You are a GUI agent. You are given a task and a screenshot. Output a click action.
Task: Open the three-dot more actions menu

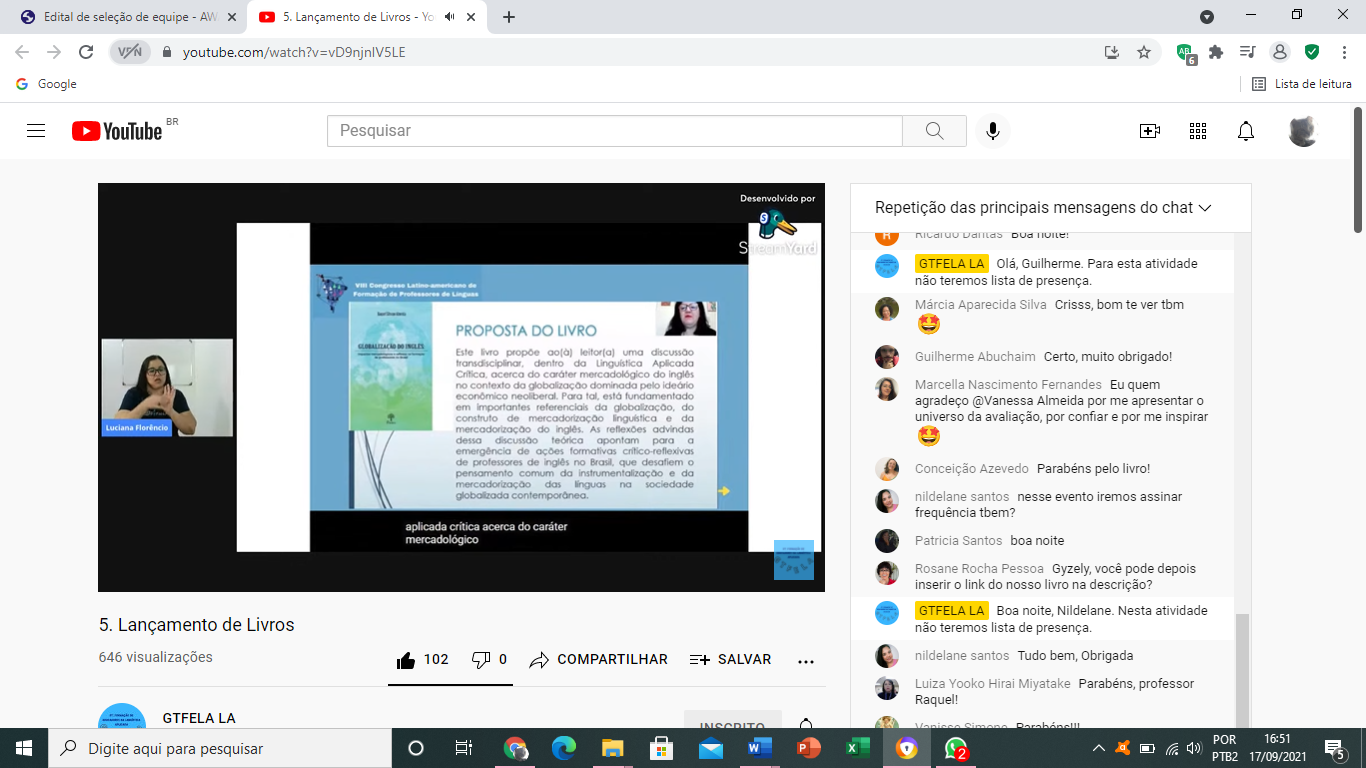tap(806, 660)
